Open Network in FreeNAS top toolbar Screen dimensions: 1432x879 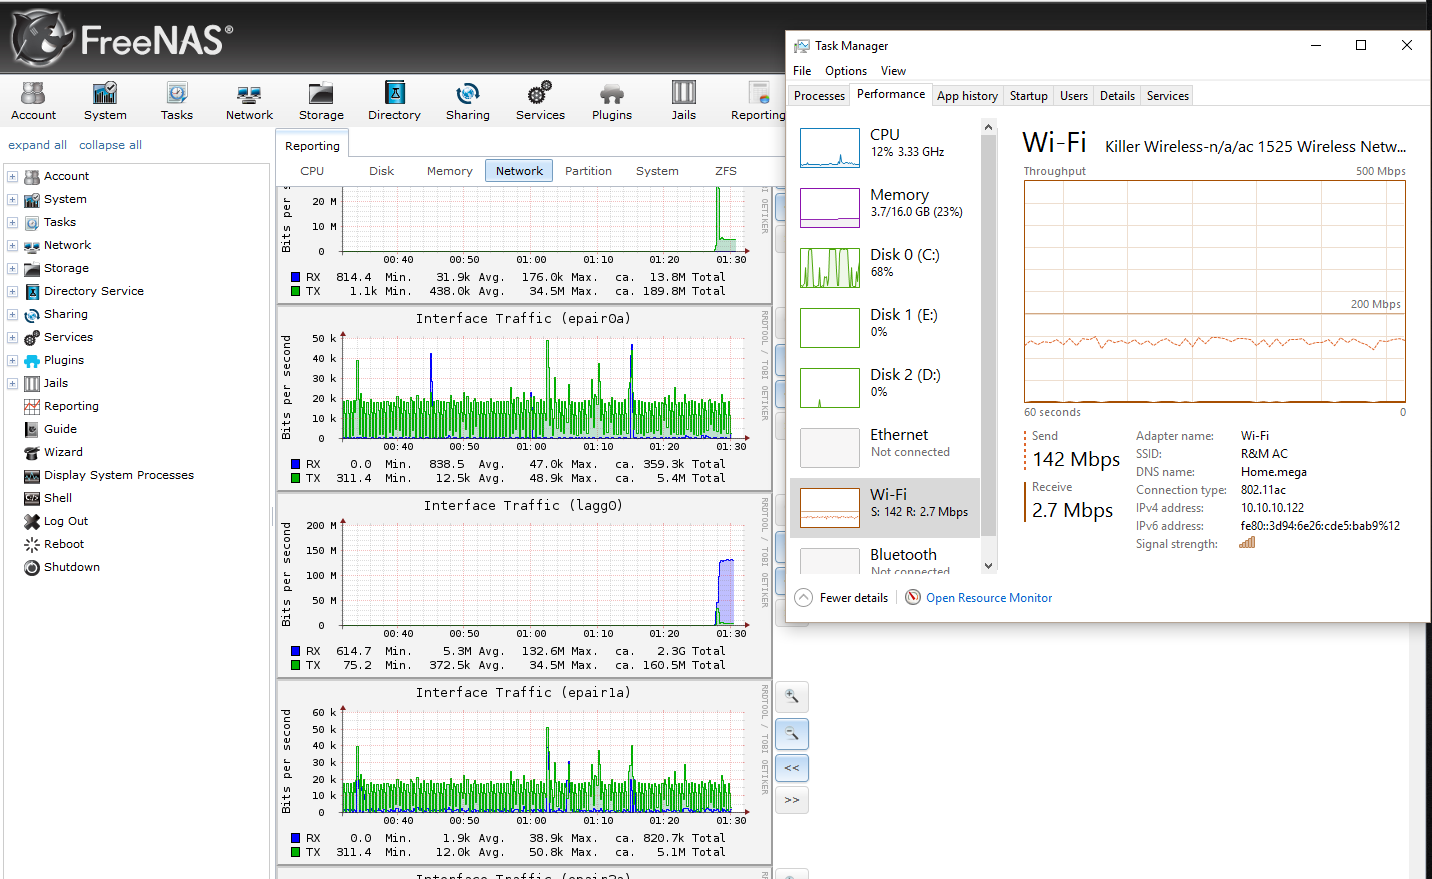coord(249,102)
